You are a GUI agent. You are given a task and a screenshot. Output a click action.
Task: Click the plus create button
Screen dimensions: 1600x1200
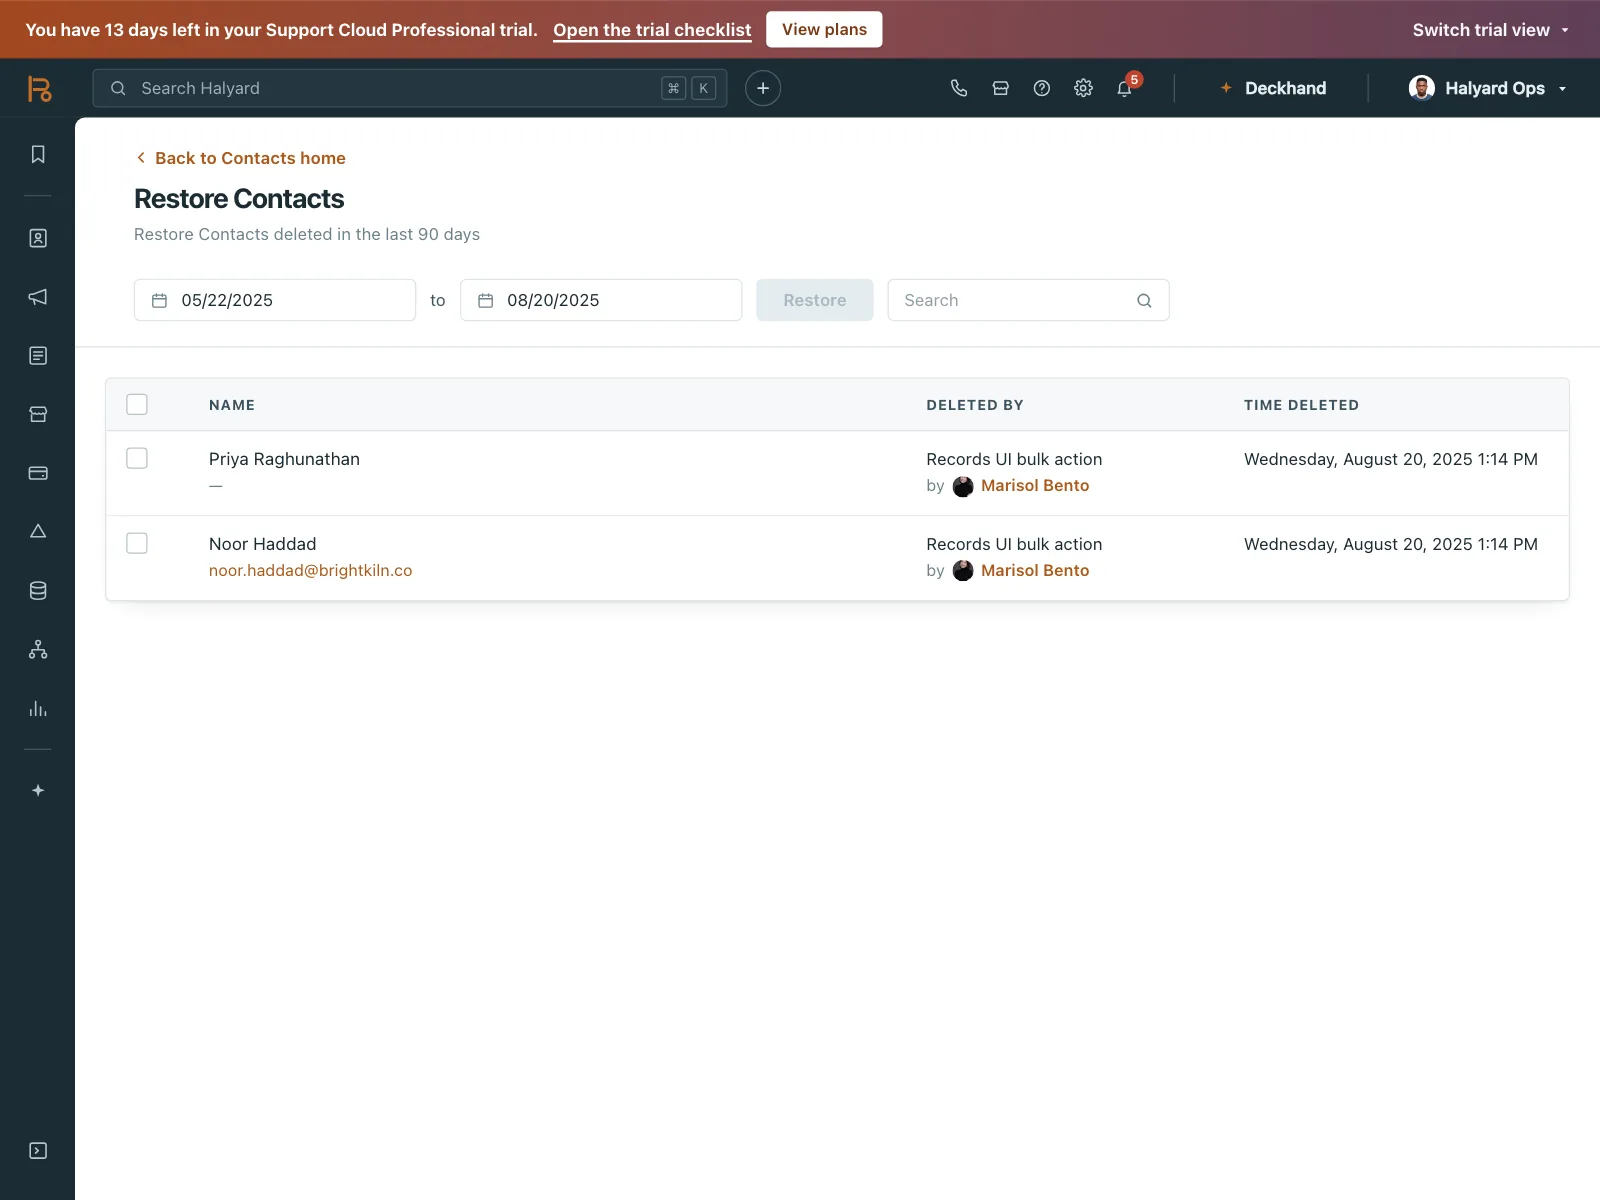coord(763,88)
